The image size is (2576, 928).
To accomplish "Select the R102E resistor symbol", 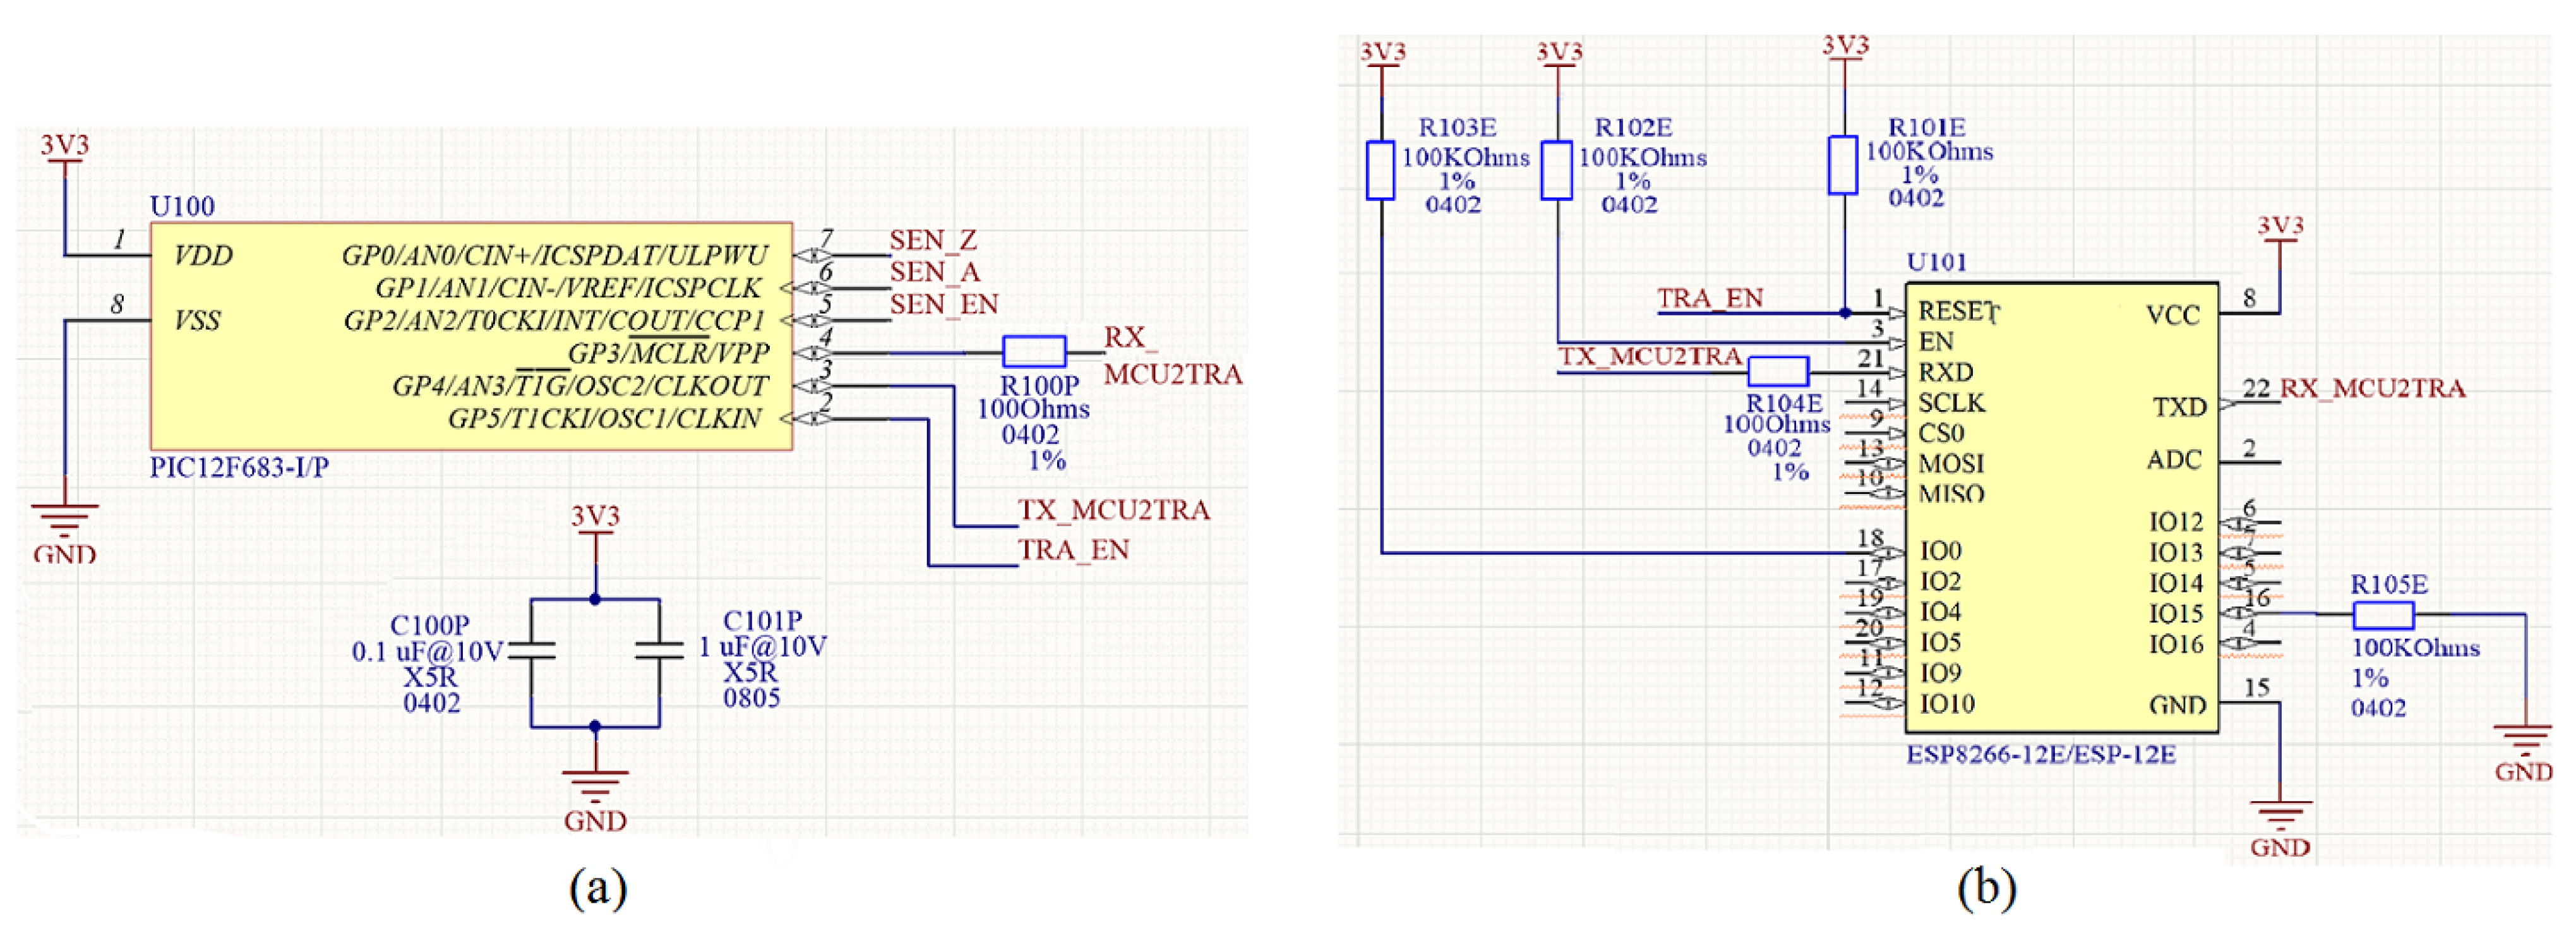I will [1557, 170].
